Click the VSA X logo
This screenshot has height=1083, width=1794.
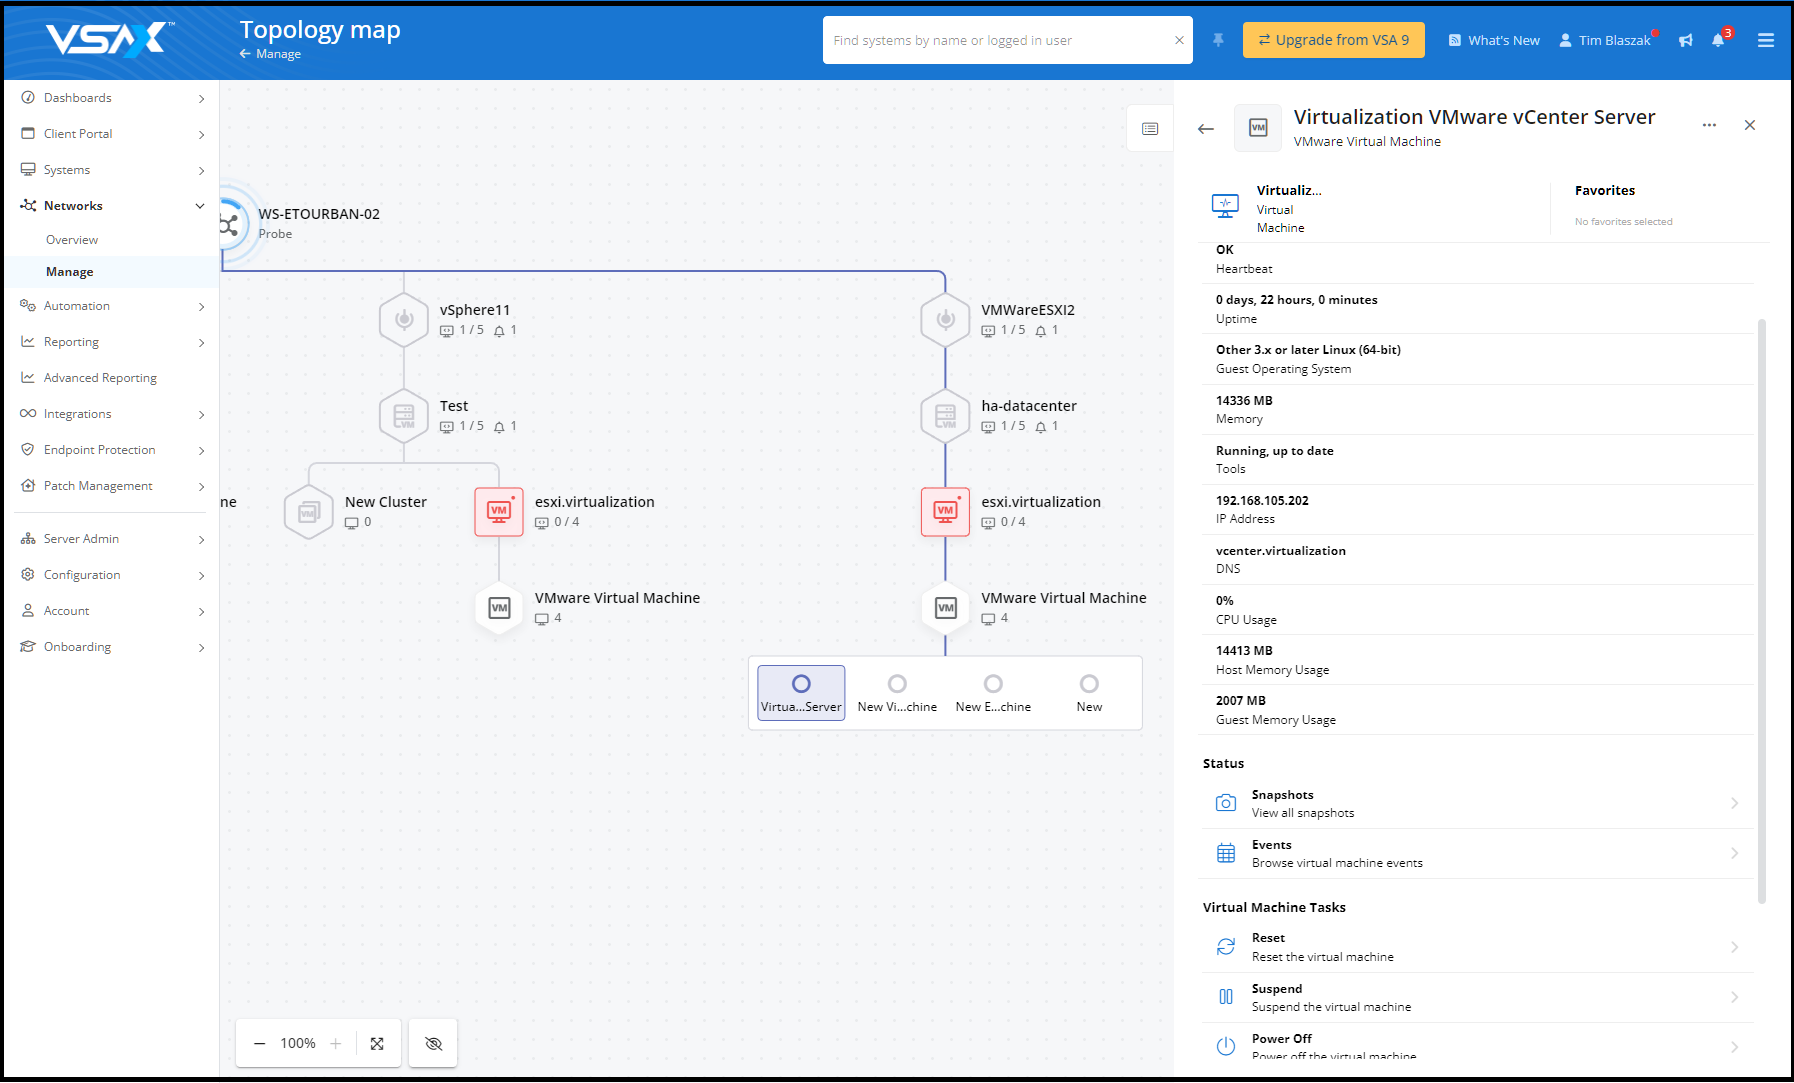point(109,39)
